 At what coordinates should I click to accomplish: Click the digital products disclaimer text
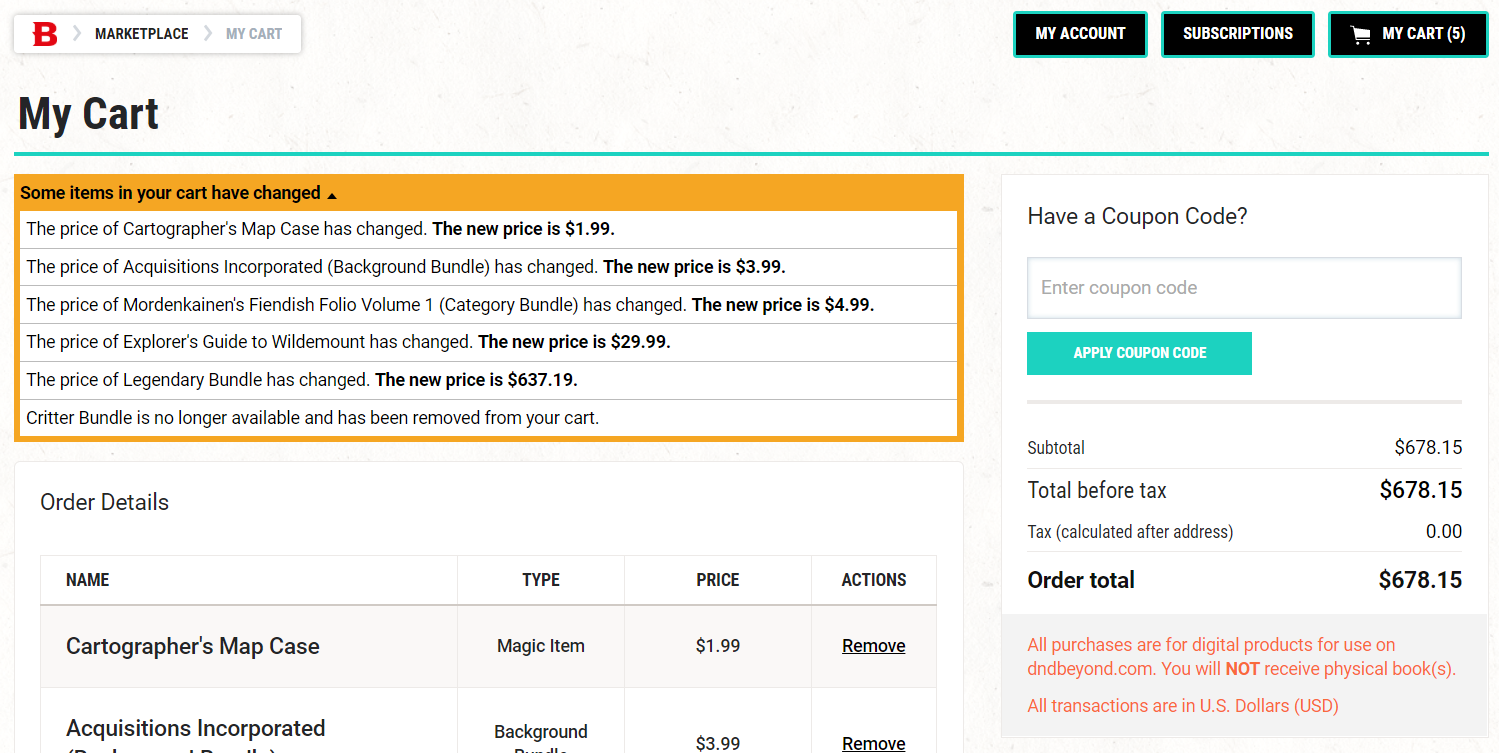1241,657
